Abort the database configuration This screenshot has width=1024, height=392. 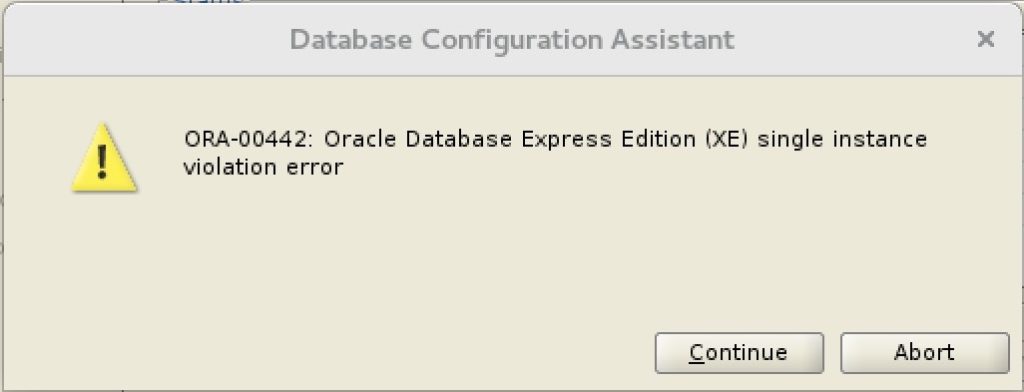pos(924,353)
